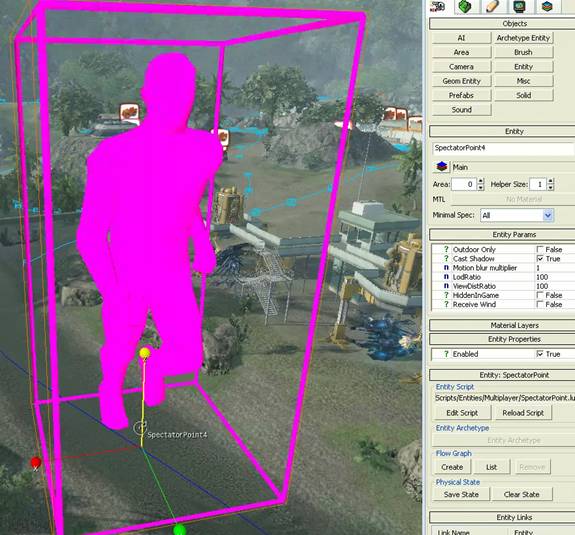Select the SpectatorPoint4 helper icon in viewport
Screen dimensions: 575x535
click(140, 428)
